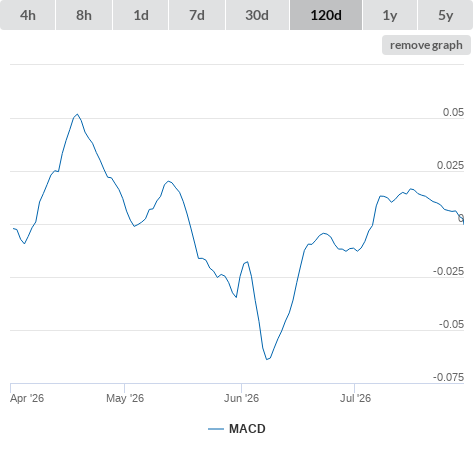Select the active 120d tab
Viewport: 474px width, 455px height.
326,15
